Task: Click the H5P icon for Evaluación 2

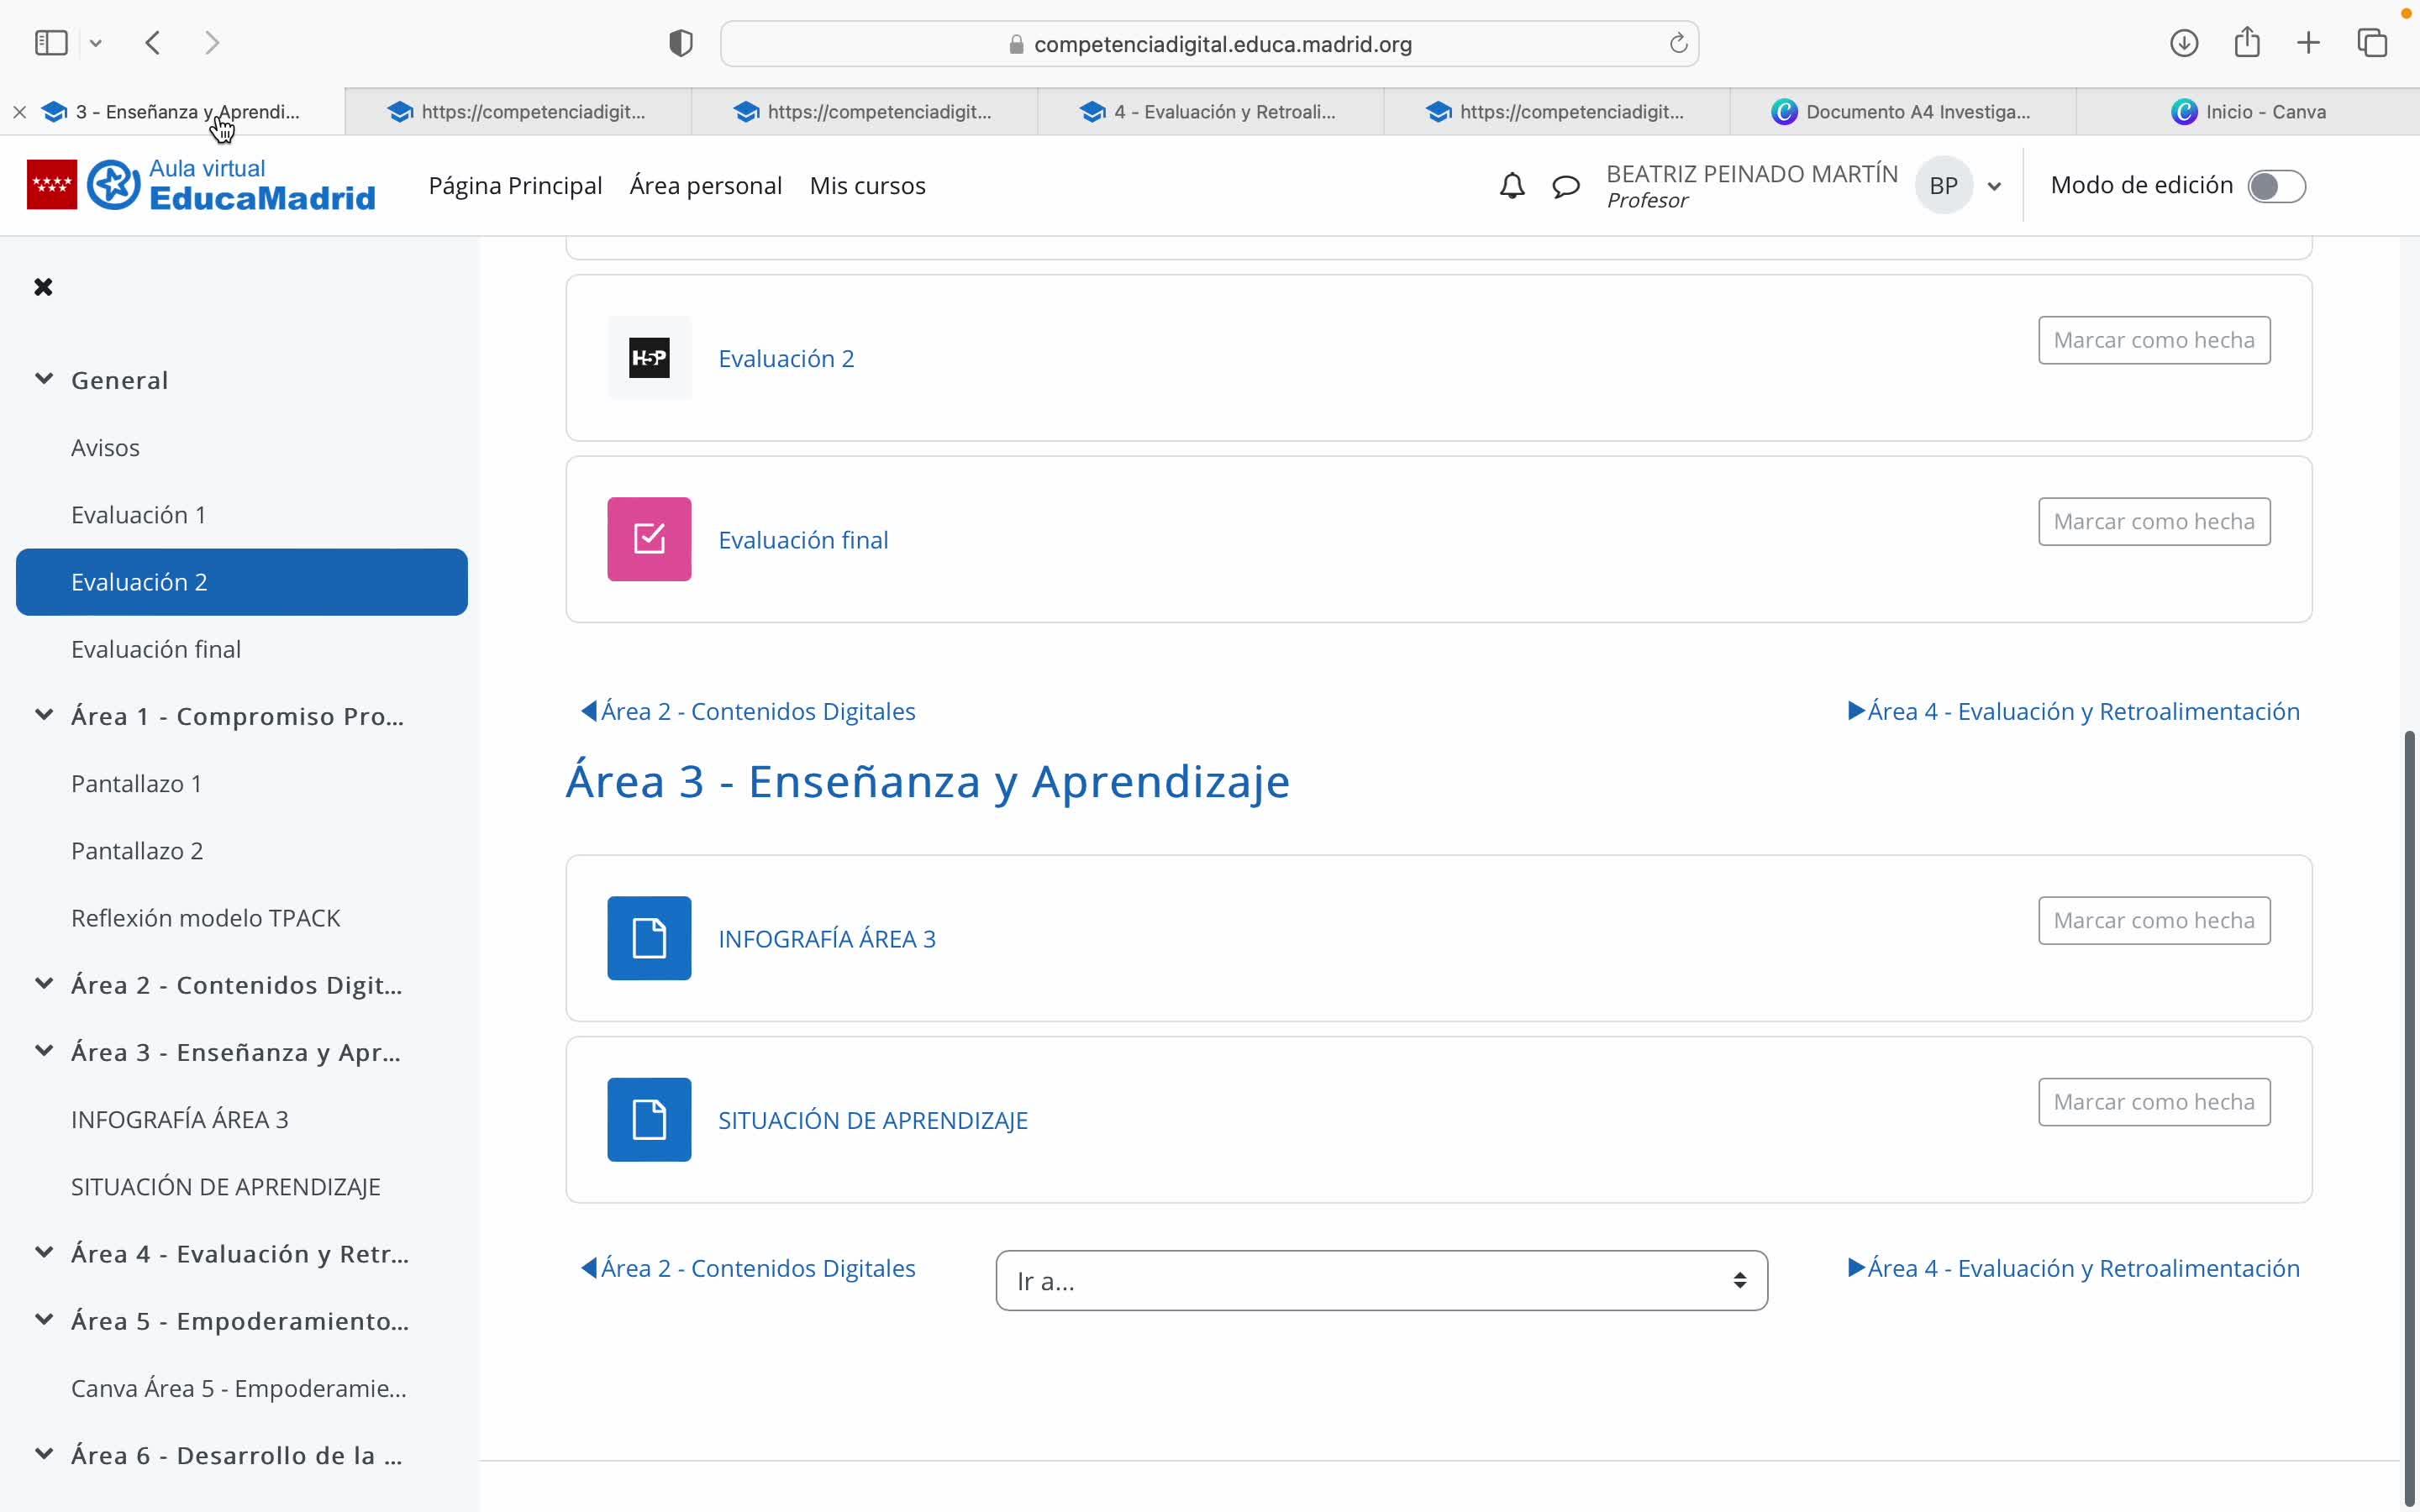Action: tap(649, 358)
